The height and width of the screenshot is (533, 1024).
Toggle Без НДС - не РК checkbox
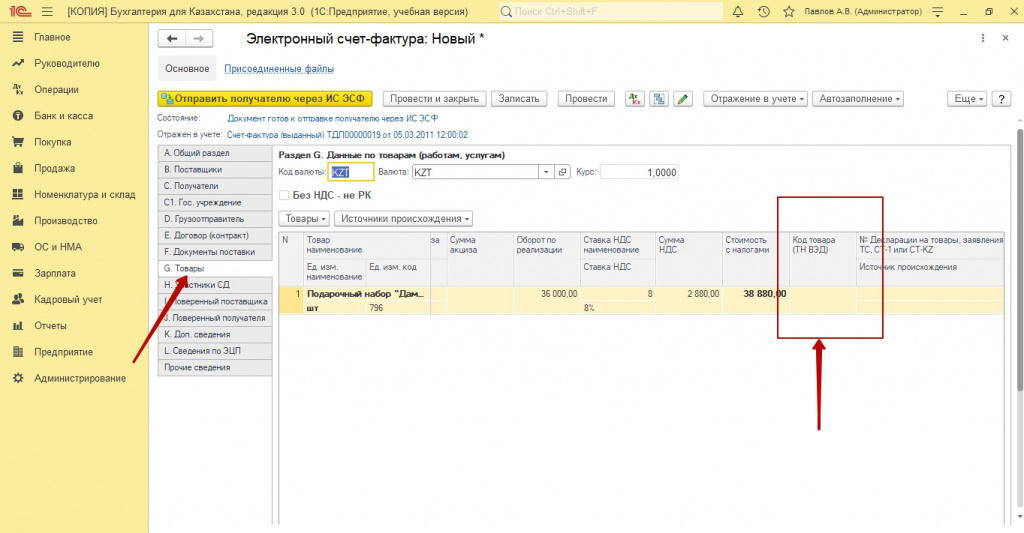point(284,195)
